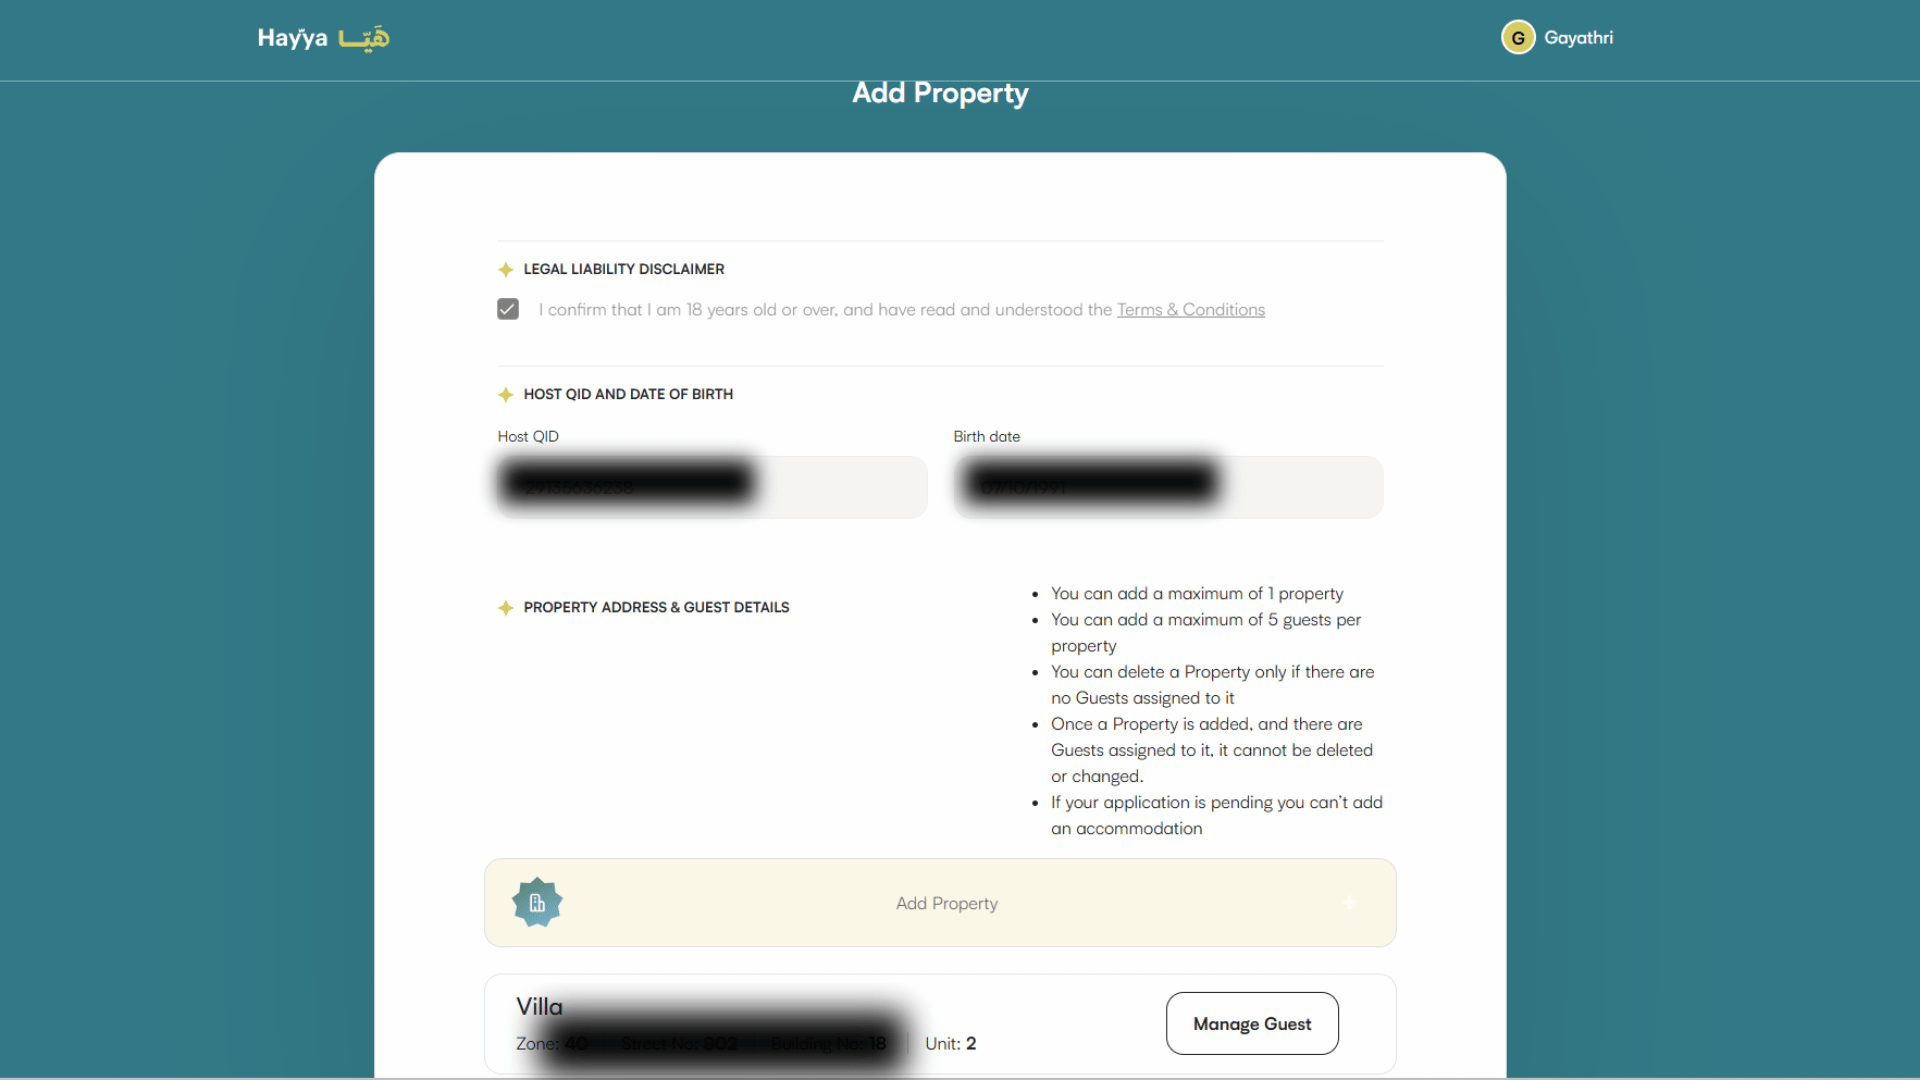Screen dimensions: 1920x1080
Task: Click the yellow G profile avatar
Action: coord(1517,38)
